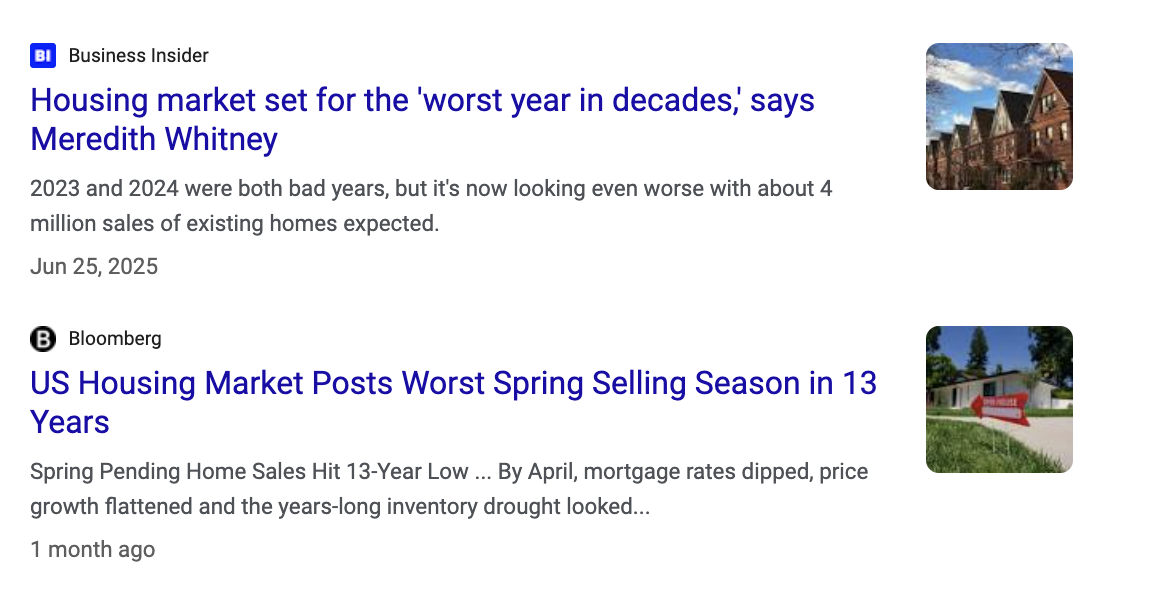Open the Worst Spring Selling Season headline
The width and height of the screenshot is (1152, 602).
pos(453,402)
